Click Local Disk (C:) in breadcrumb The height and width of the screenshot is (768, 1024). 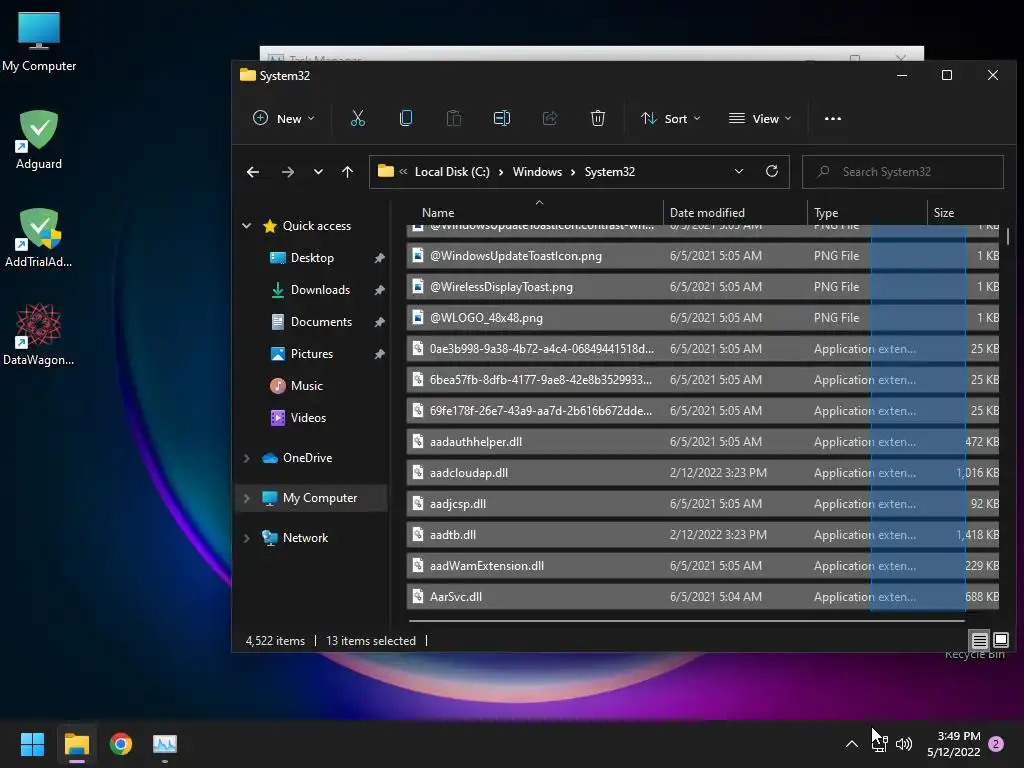point(452,172)
